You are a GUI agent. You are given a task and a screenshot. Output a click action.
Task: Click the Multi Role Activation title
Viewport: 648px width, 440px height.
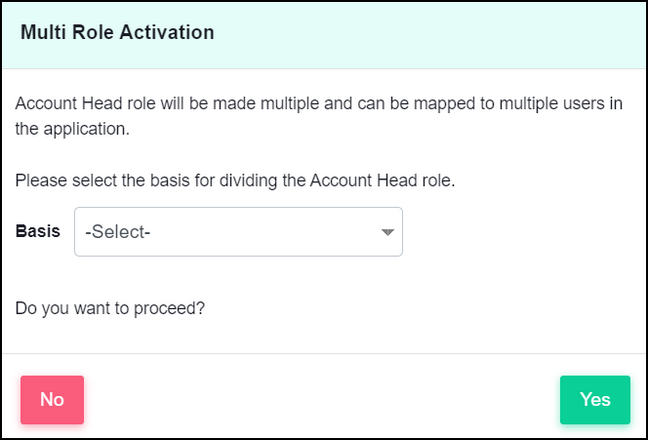click(117, 32)
